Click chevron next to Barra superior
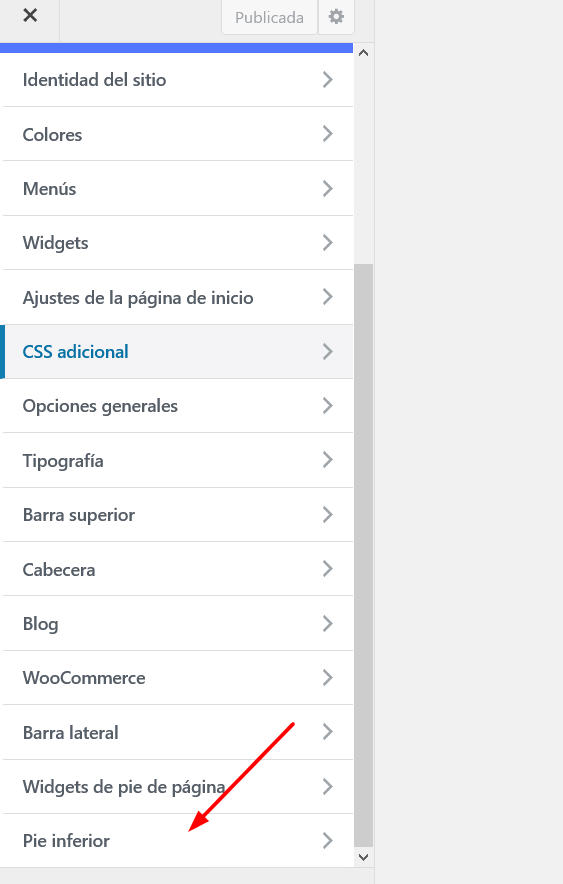Image resolution: width=563 pixels, height=884 pixels. (327, 514)
